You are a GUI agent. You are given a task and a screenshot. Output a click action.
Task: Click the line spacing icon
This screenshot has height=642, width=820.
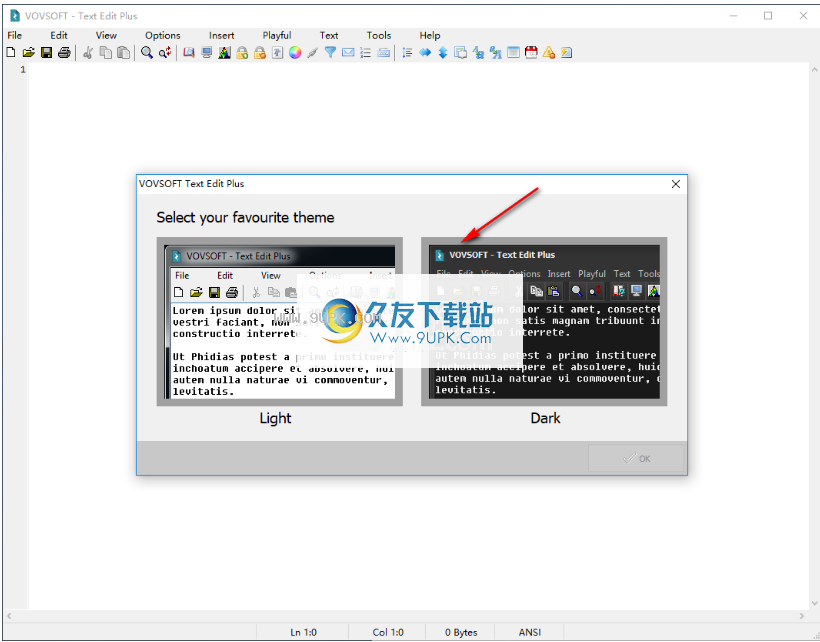[407, 52]
